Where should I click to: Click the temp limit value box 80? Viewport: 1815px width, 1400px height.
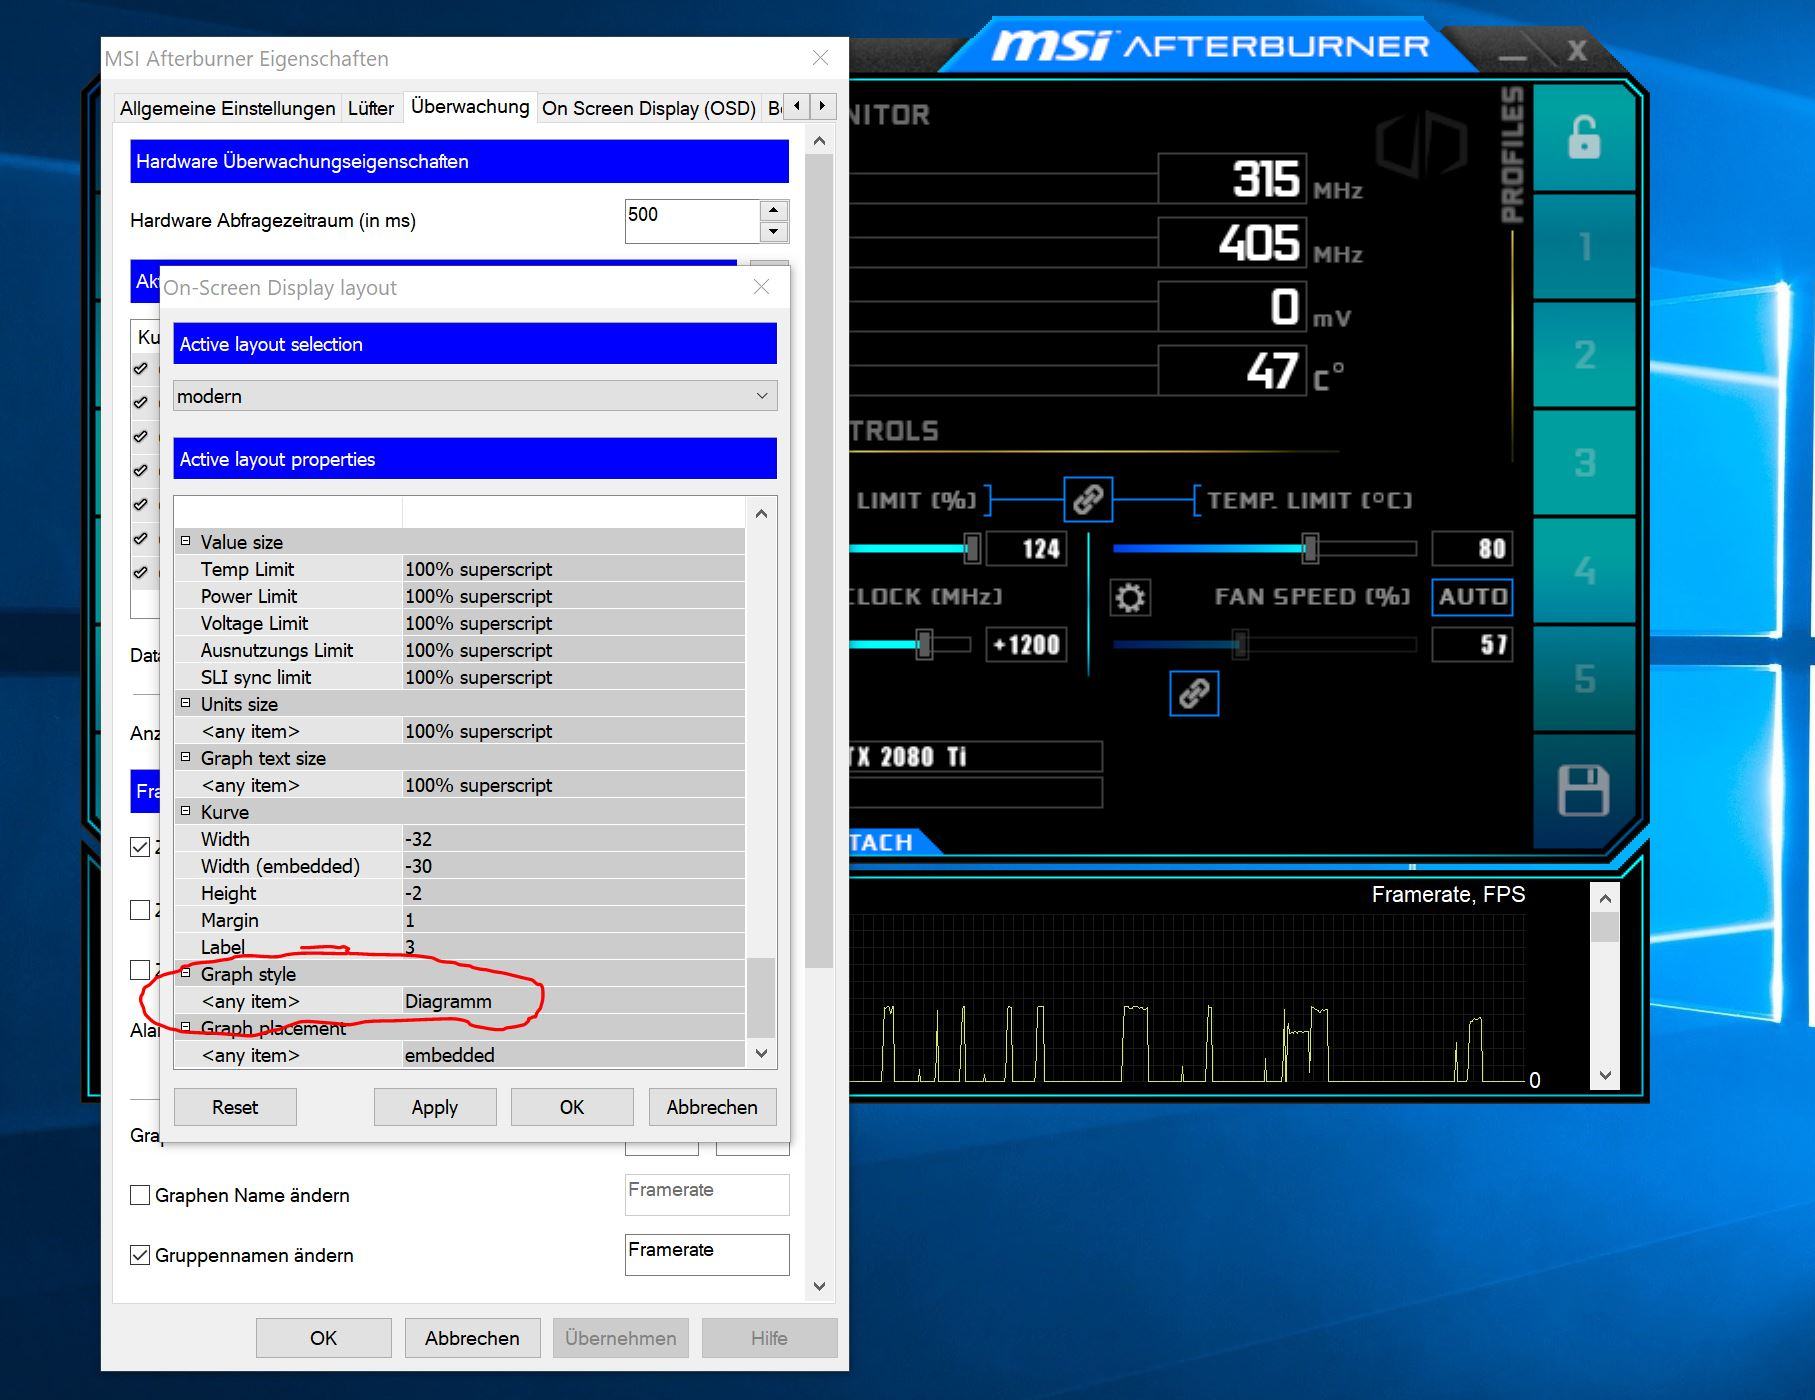pos(1472,548)
